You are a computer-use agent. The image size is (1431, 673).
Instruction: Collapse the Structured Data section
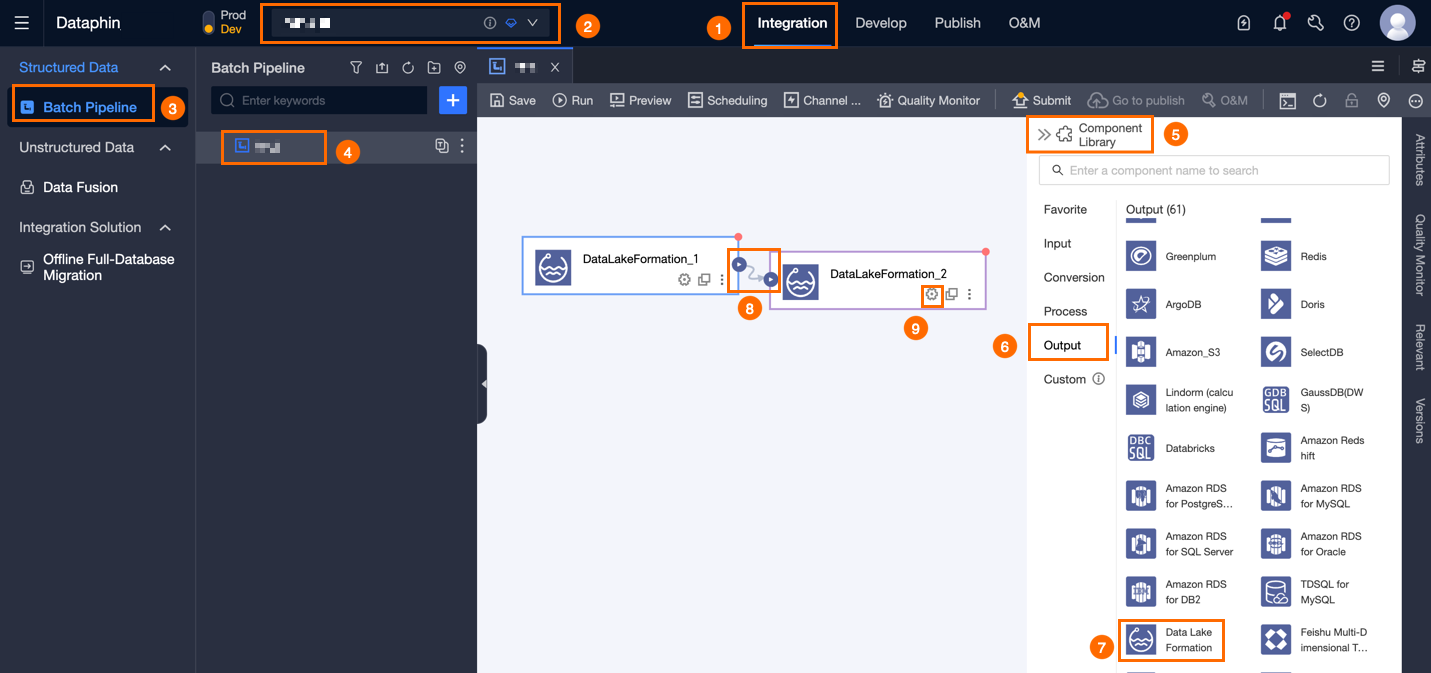coord(166,68)
